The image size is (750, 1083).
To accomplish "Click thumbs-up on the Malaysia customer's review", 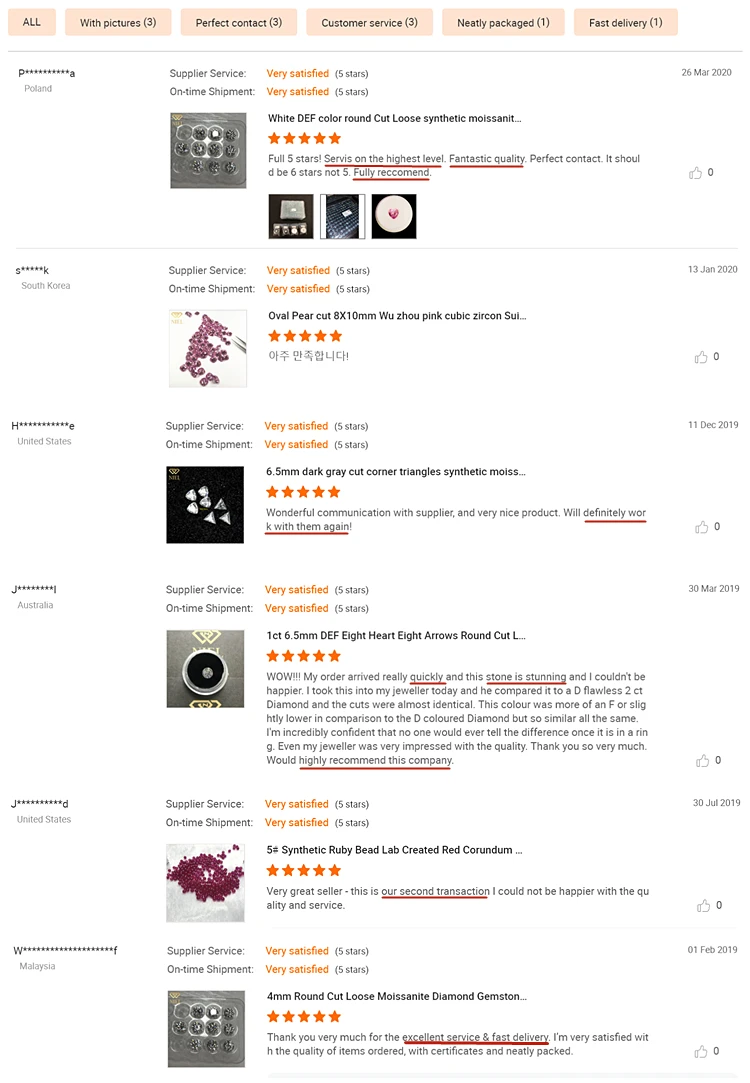I will click(701, 1052).
